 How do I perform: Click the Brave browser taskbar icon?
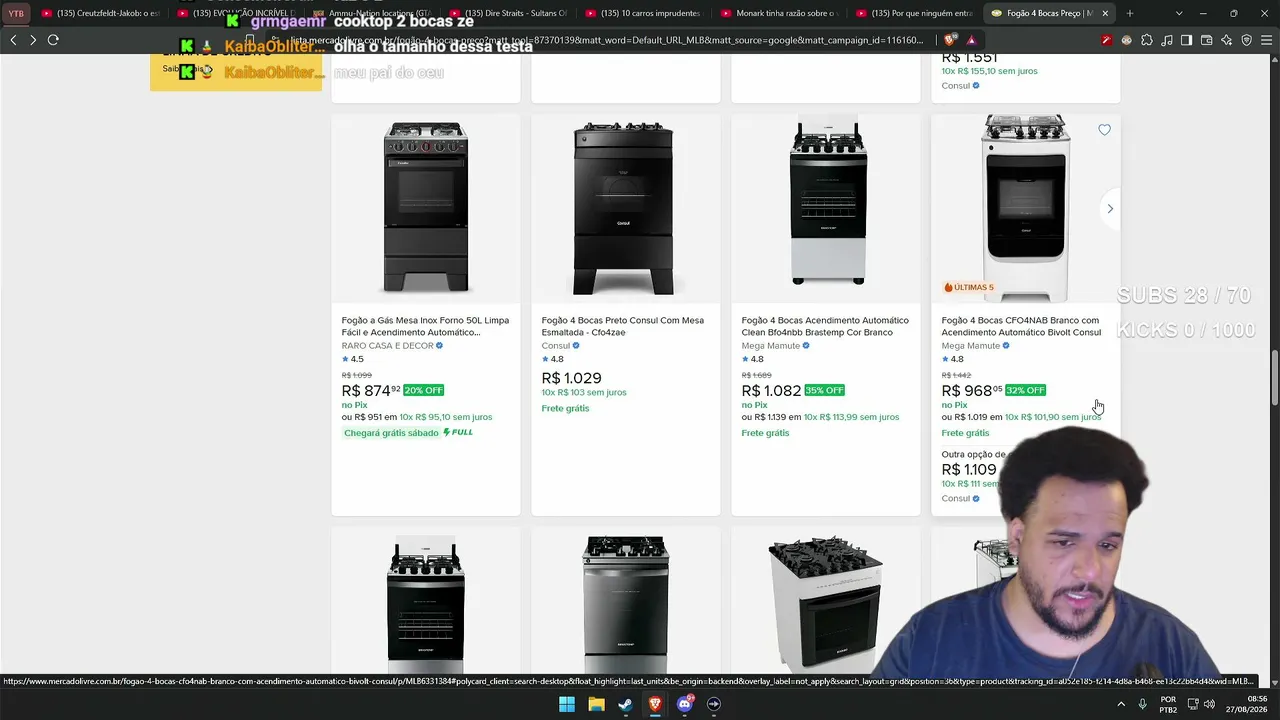[655, 704]
